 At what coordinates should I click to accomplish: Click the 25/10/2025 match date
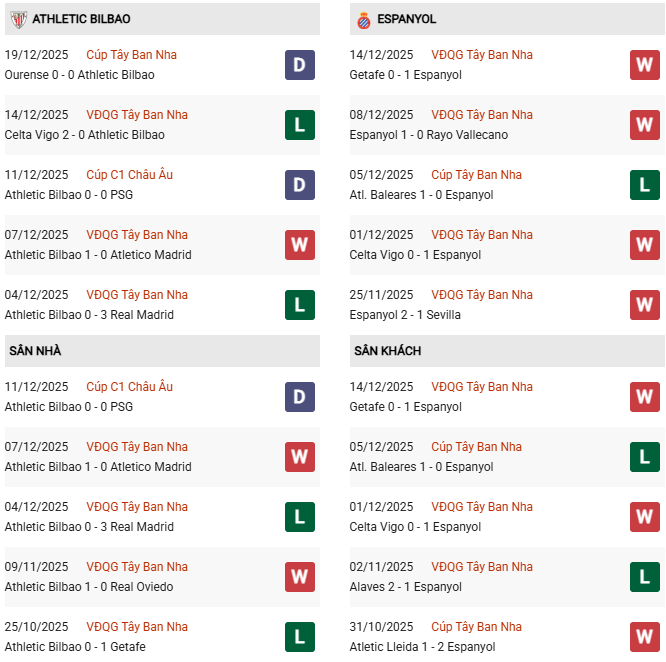[x=37, y=627]
